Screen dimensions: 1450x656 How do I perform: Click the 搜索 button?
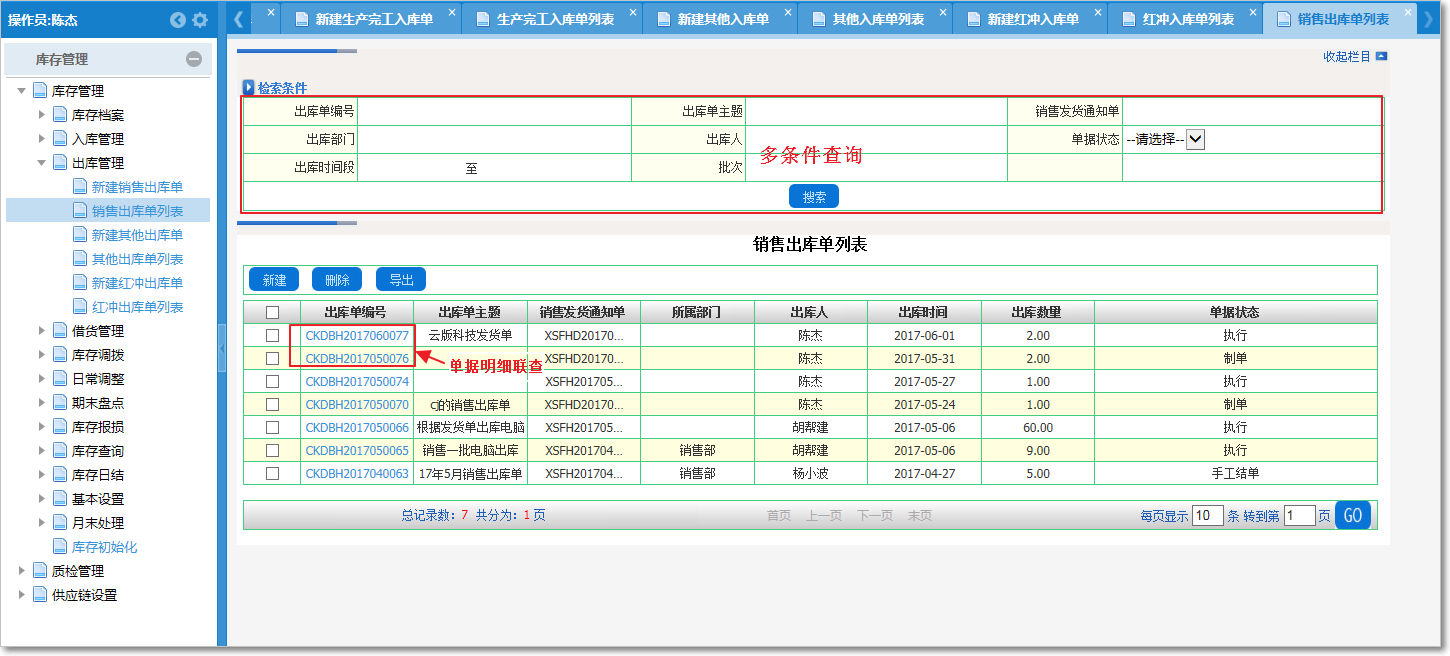813,197
